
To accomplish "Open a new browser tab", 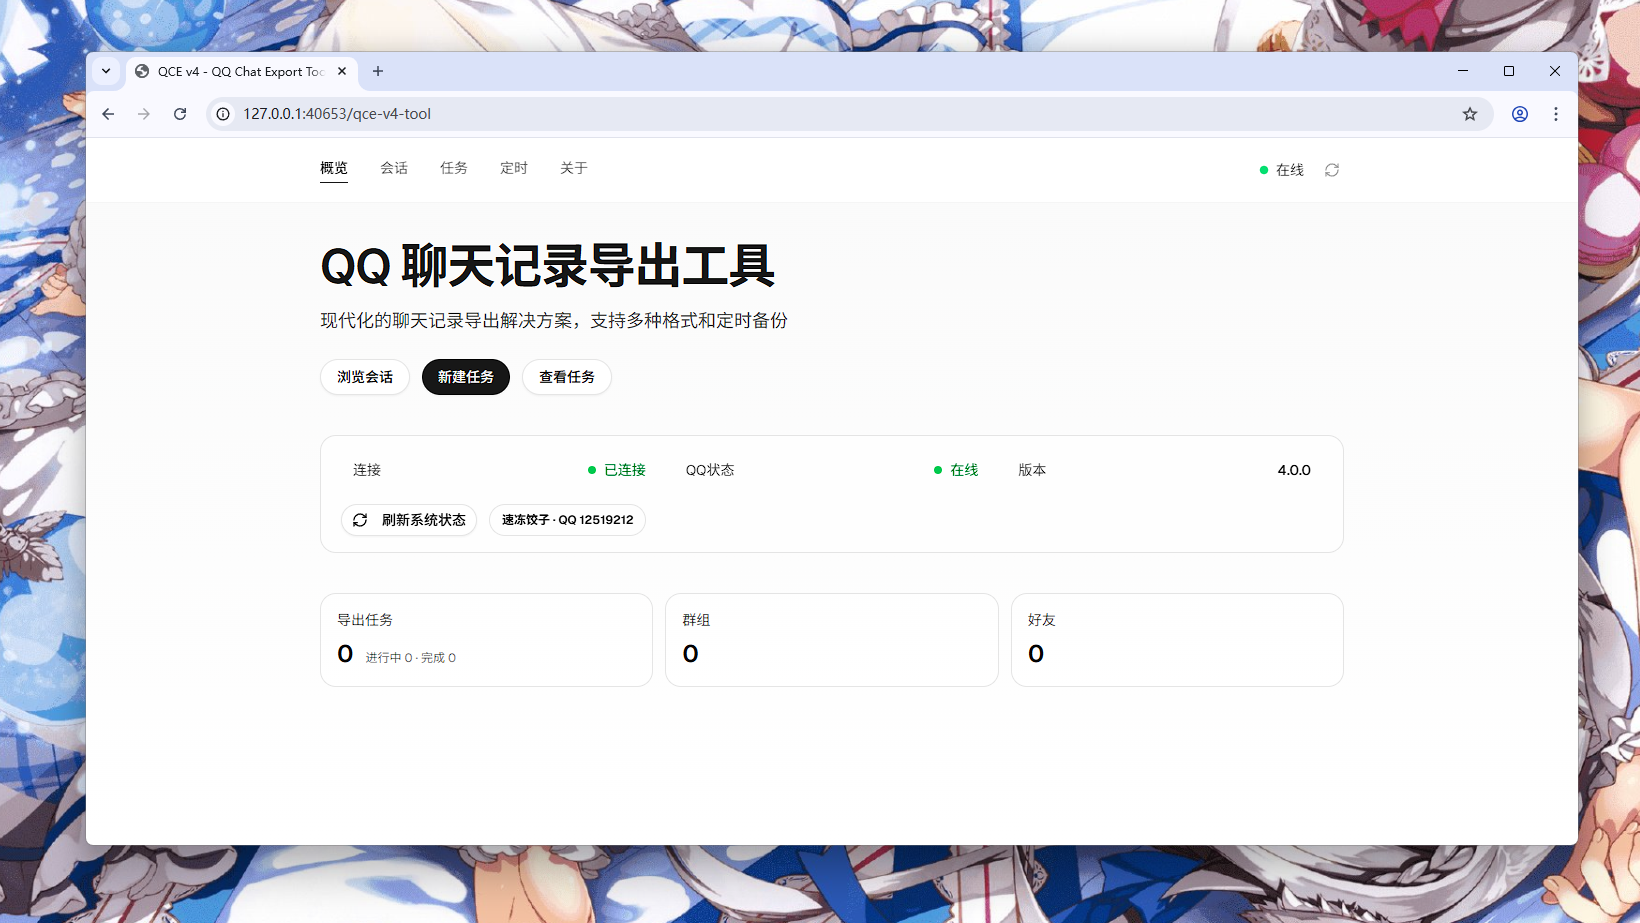I will (378, 71).
